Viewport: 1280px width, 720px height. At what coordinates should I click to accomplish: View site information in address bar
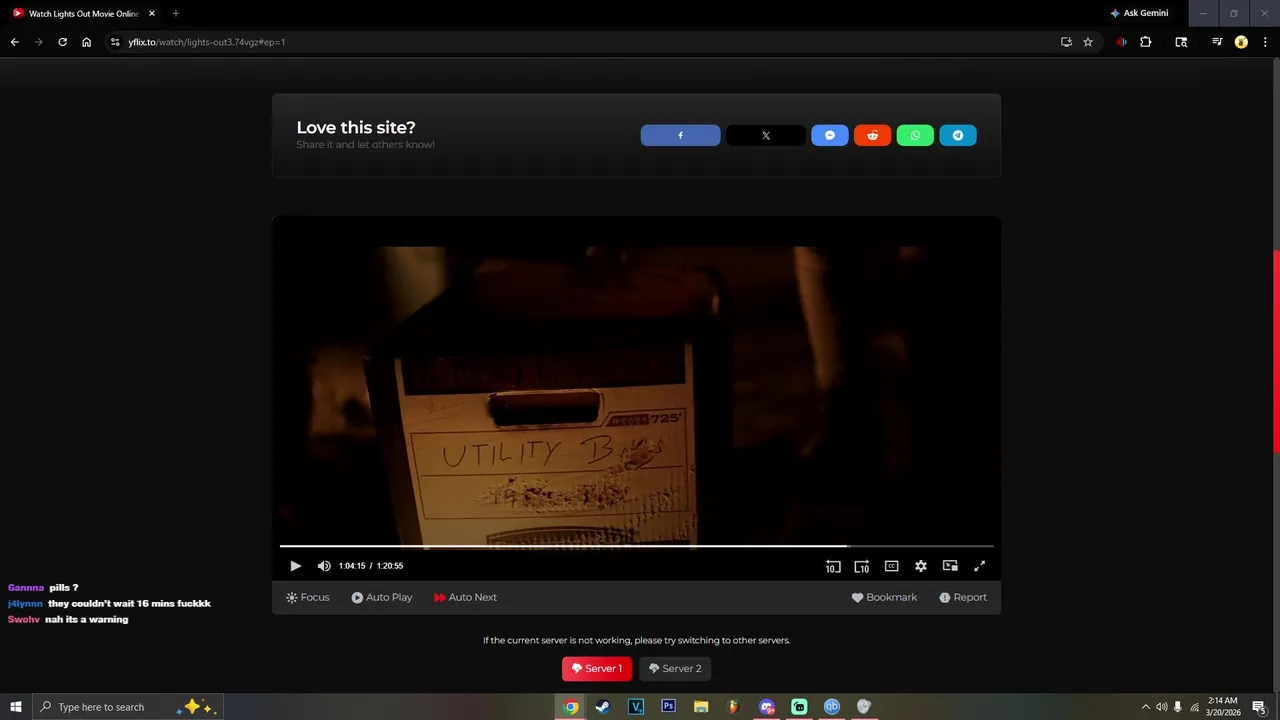(x=115, y=42)
